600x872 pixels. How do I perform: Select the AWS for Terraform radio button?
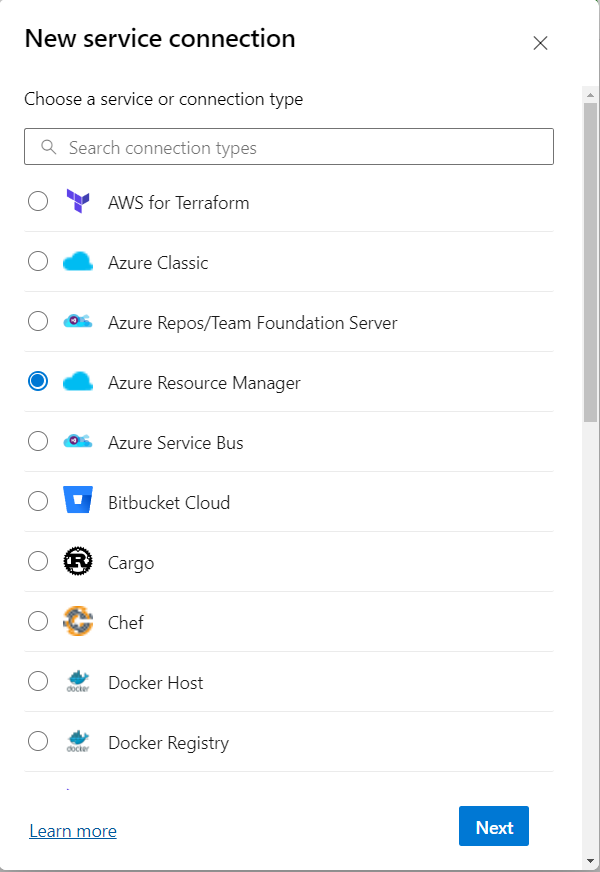coord(38,201)
